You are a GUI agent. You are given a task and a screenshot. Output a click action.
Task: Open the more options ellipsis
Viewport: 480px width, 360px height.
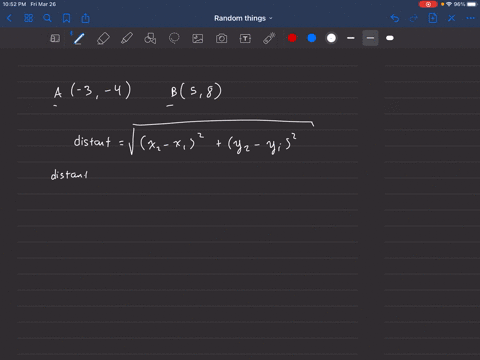[470, 18]
